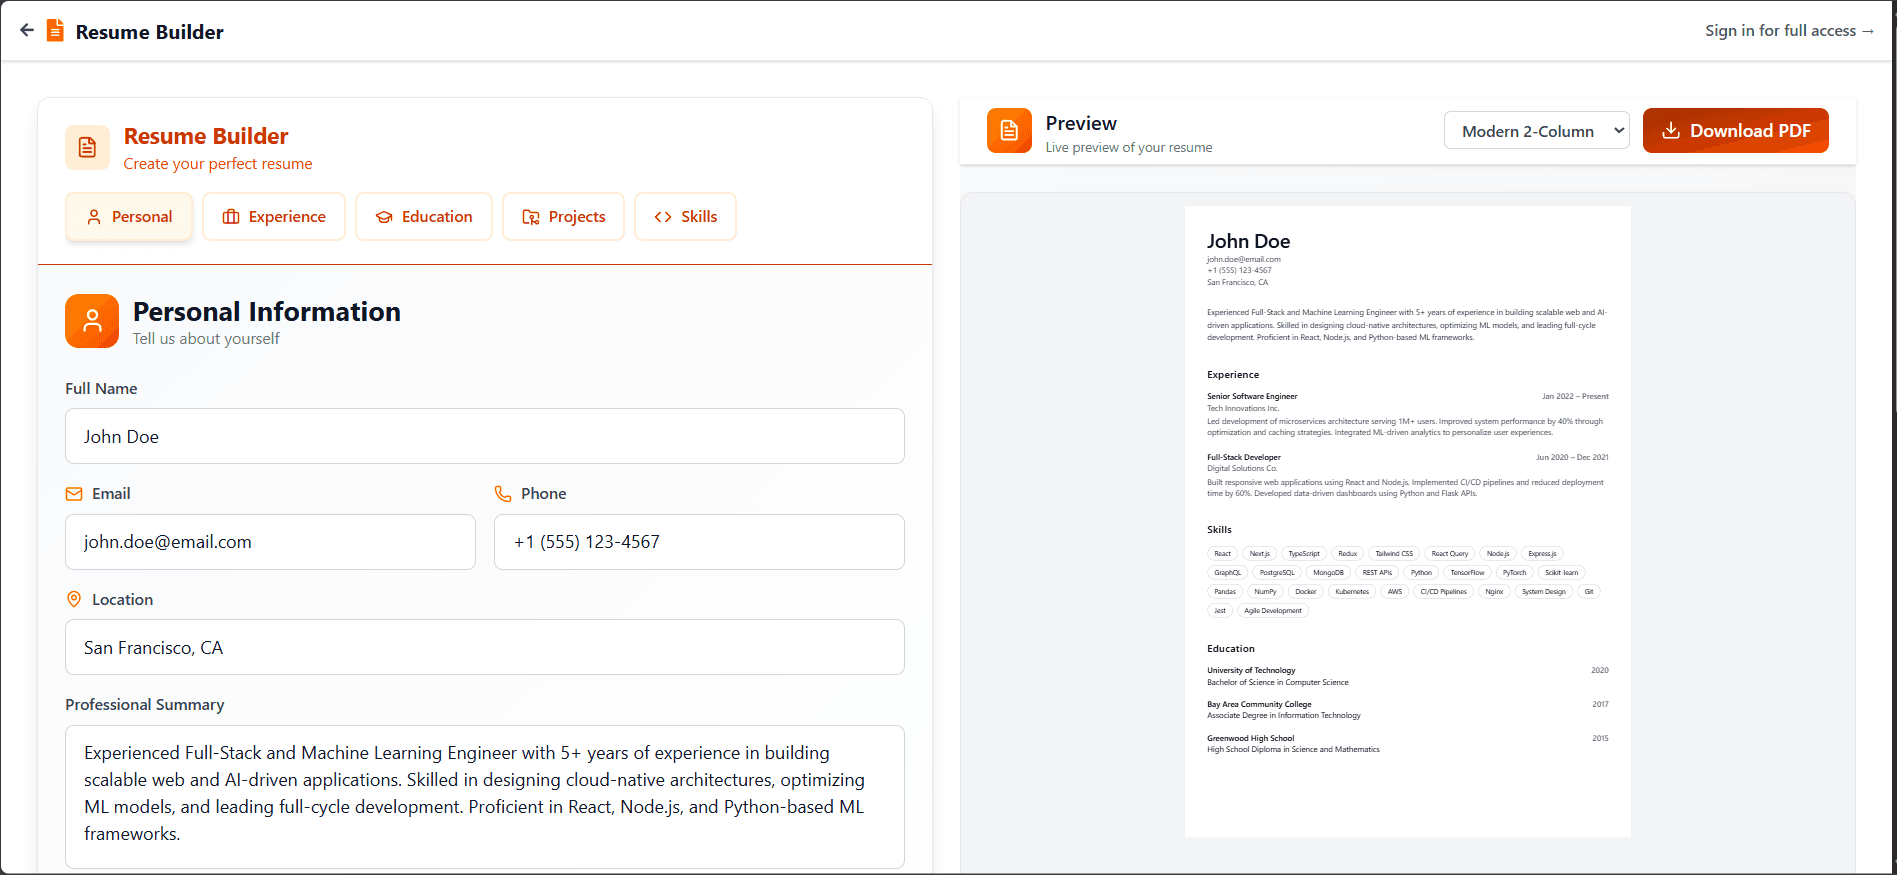
Task: Click the Location input field
Action: point(485,647)
